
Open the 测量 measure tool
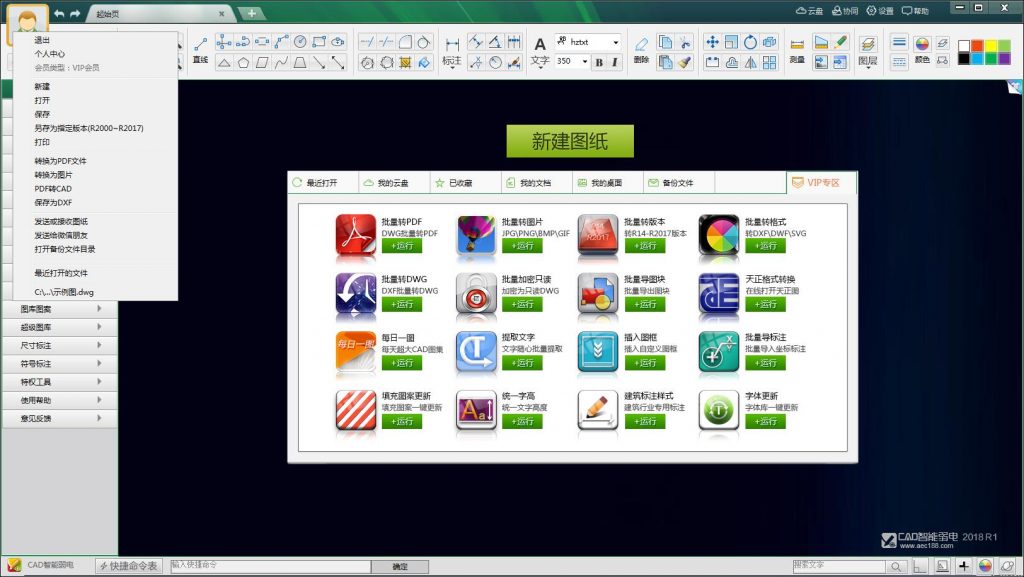(797, 50)
